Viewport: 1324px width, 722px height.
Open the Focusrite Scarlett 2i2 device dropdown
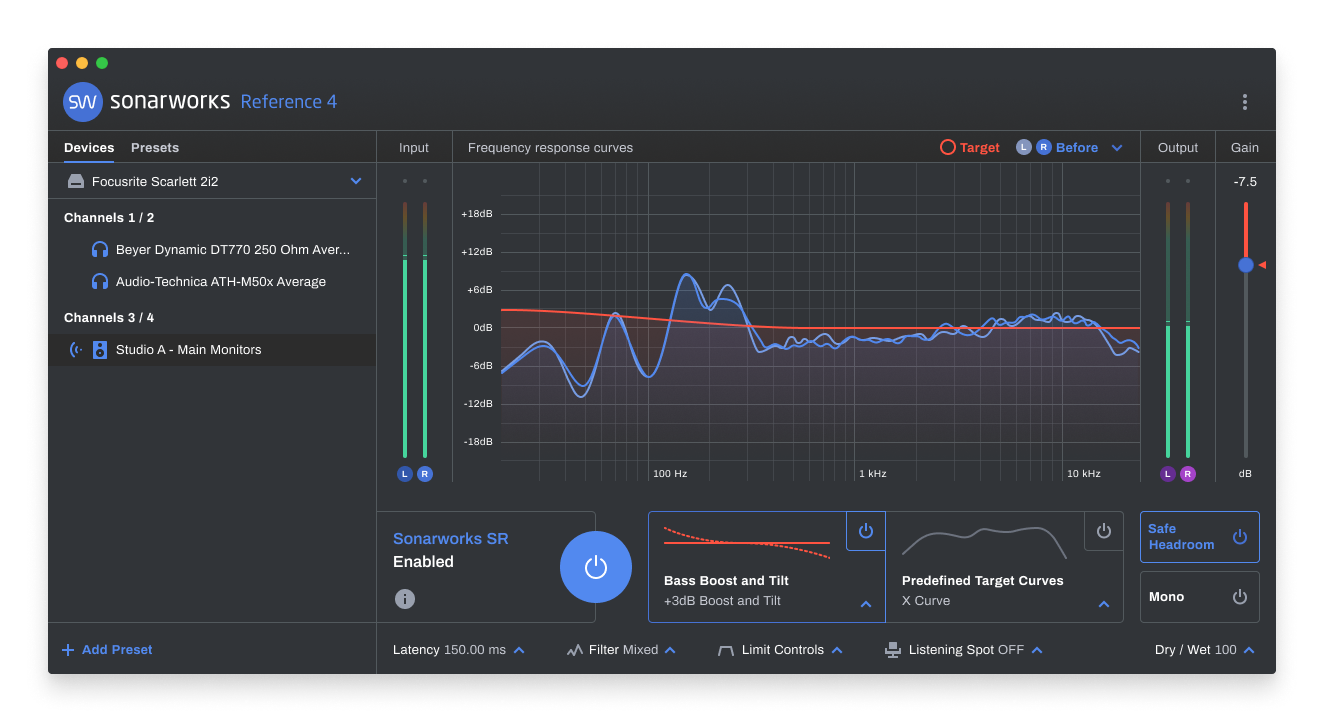tap(356, 181)
